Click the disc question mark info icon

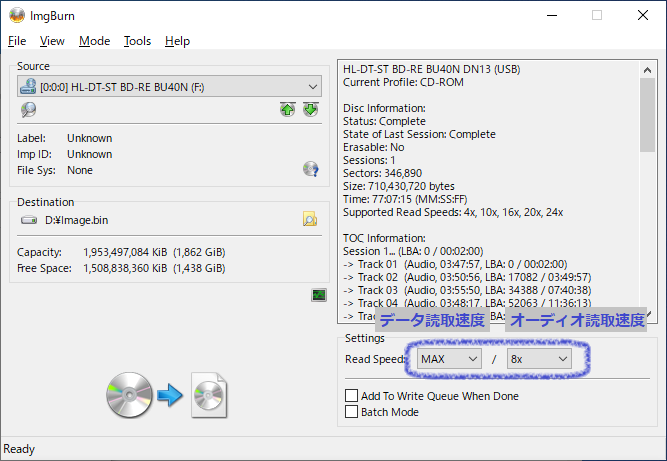tap(311, 169)
